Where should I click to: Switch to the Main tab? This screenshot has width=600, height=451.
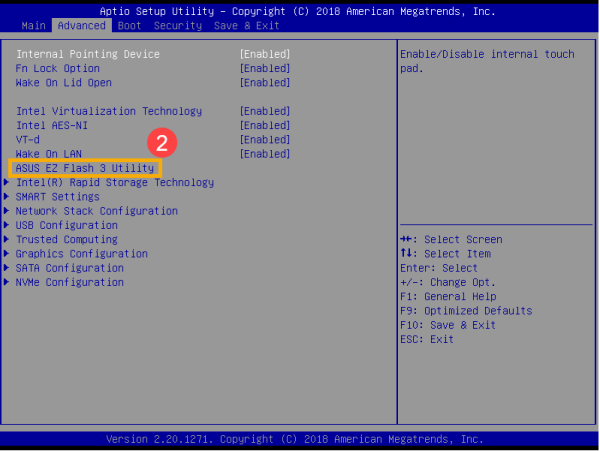33,26
